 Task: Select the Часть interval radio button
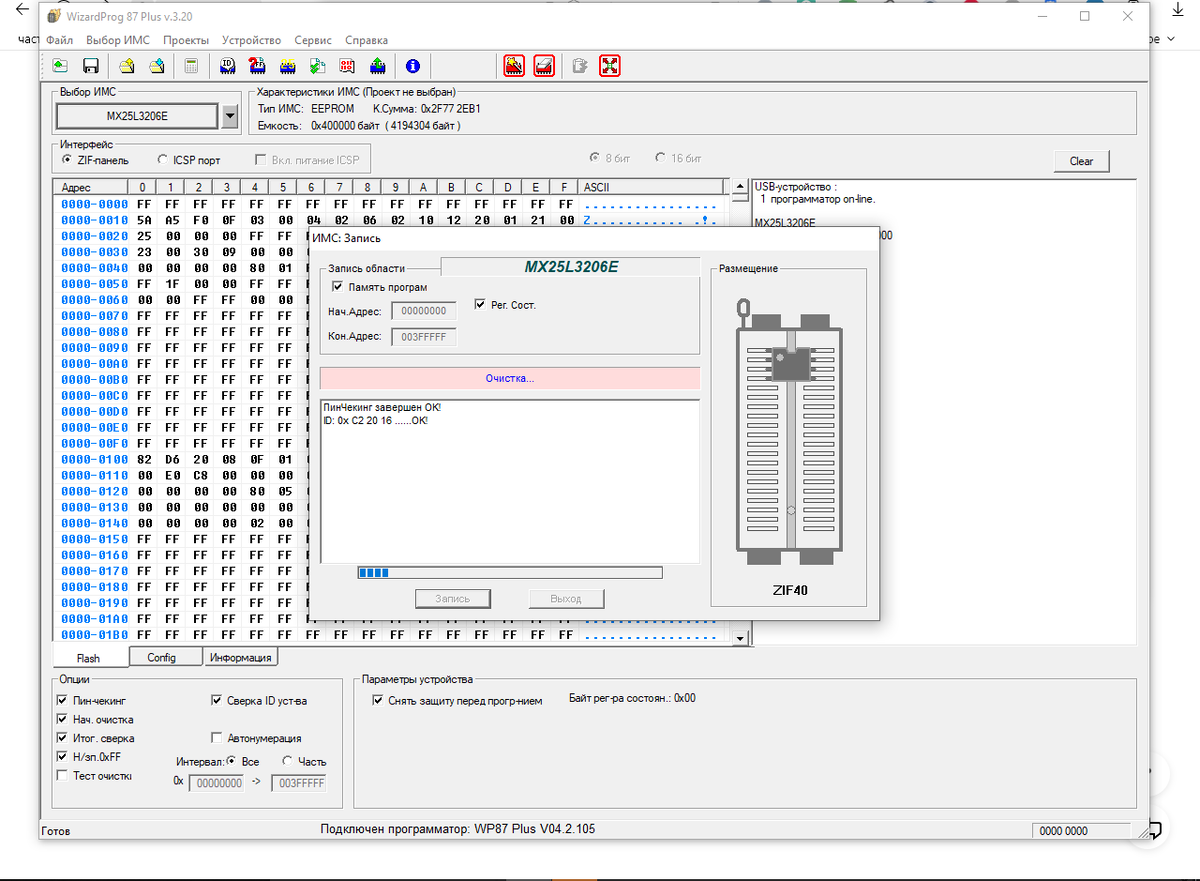coord(287,761)
